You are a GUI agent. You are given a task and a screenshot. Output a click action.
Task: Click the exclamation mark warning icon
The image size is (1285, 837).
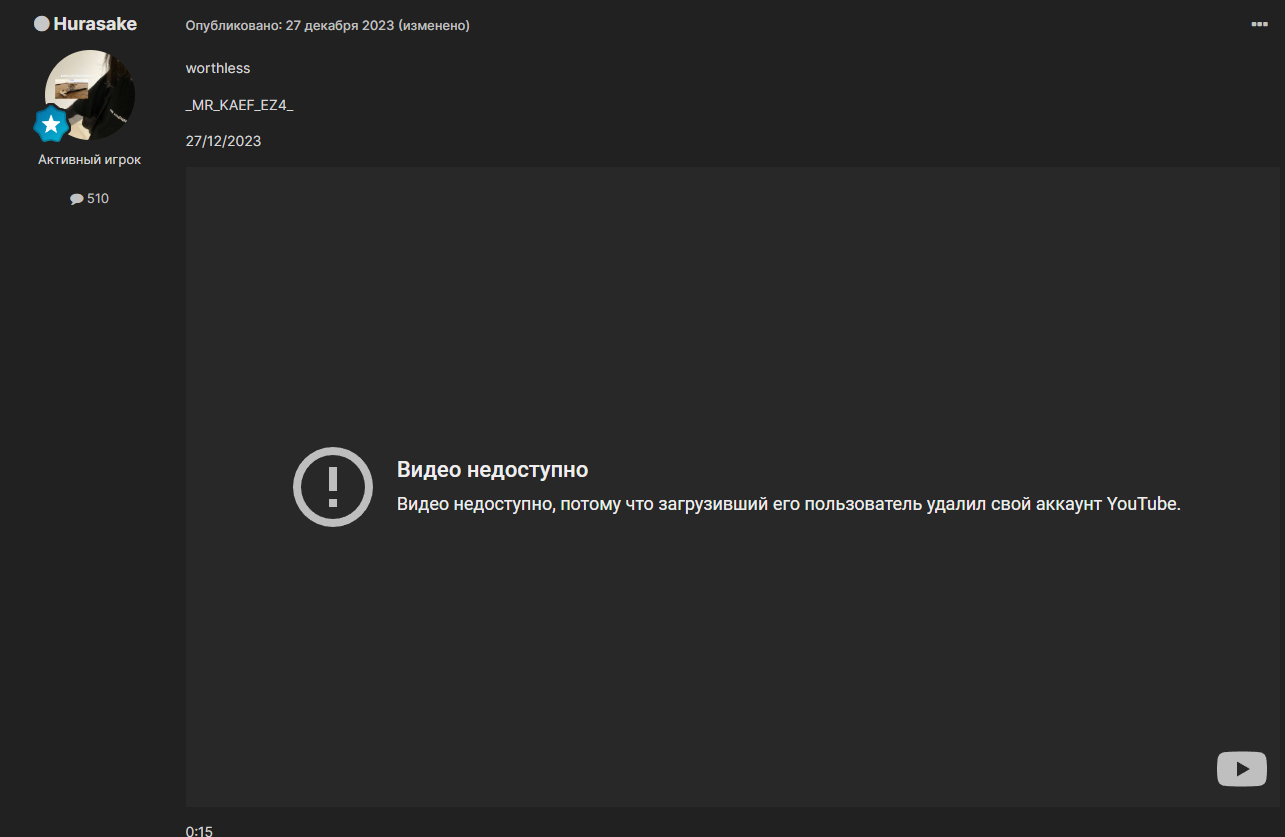coord(333,486)
